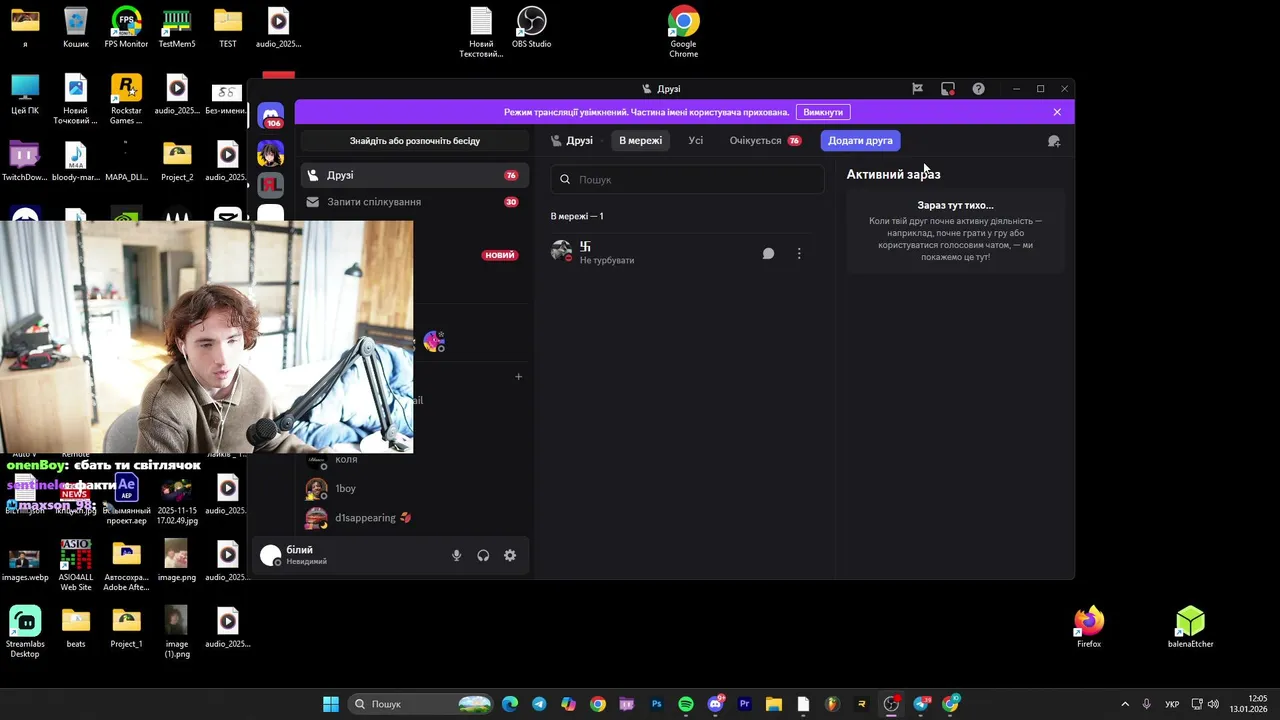Select the online friend with 'Не турбувати' status
1280x720 pixels.
coord(687,254)
